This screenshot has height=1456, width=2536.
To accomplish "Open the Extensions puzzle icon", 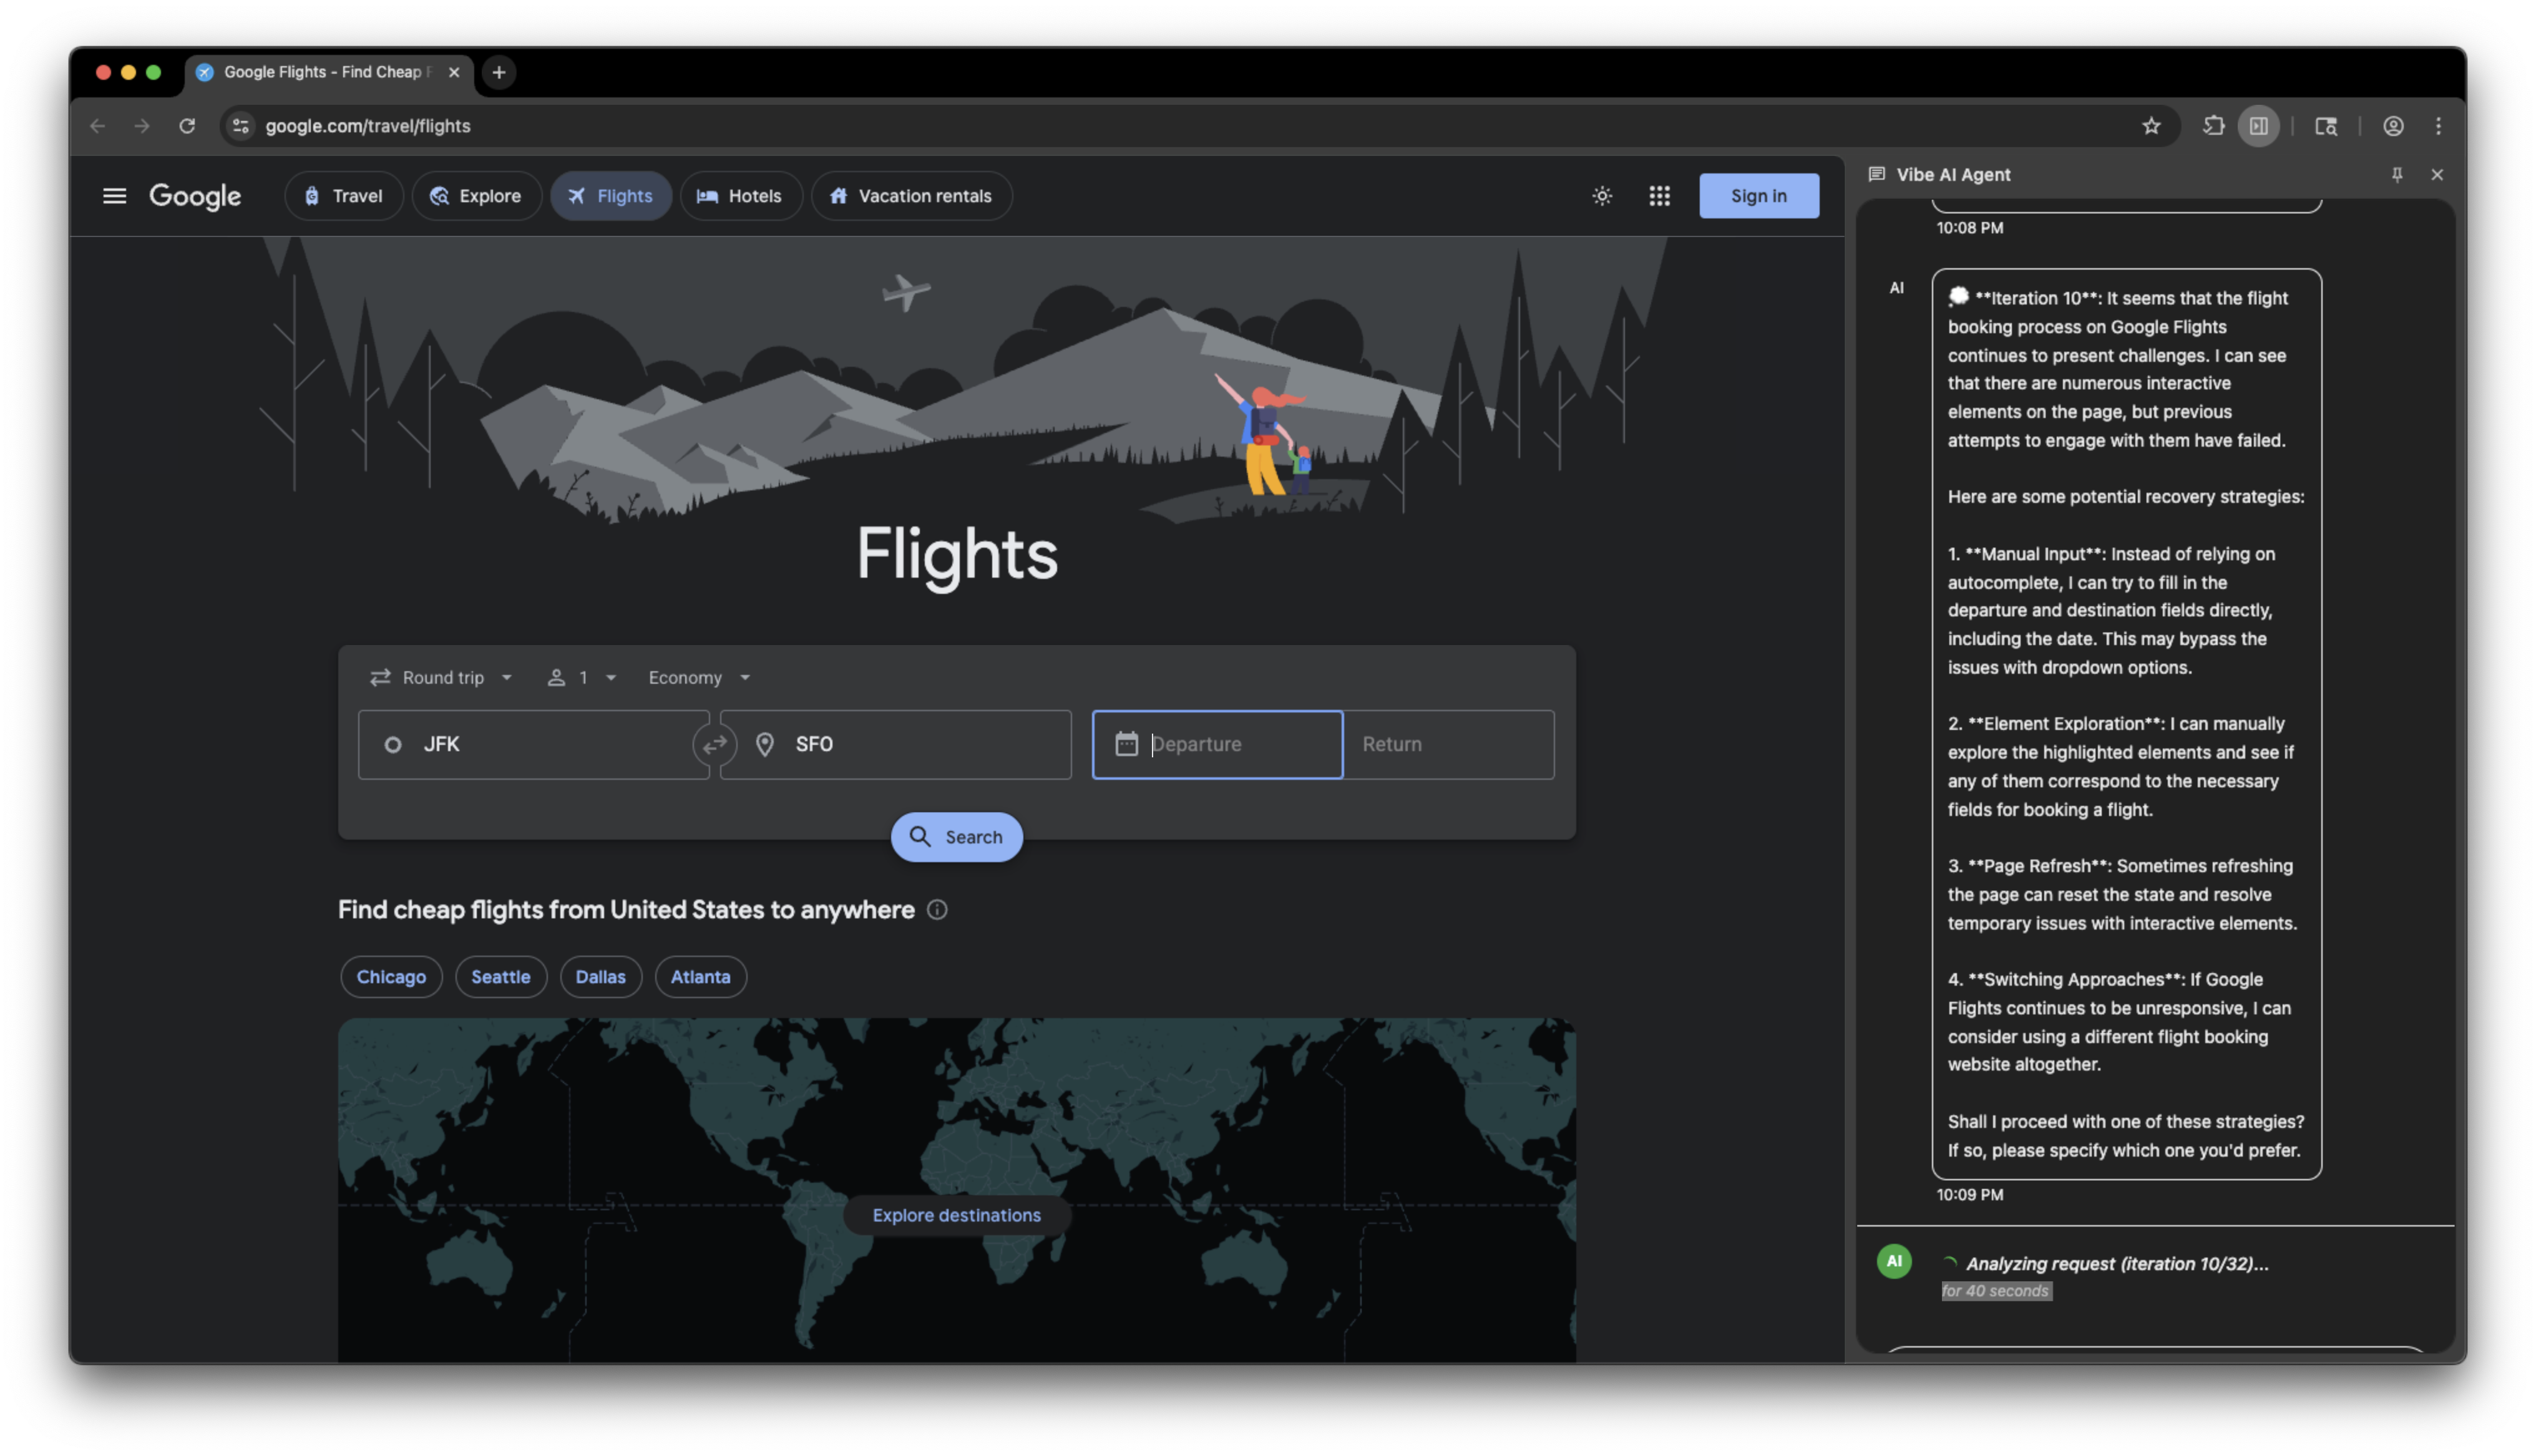I will 2213,126.
